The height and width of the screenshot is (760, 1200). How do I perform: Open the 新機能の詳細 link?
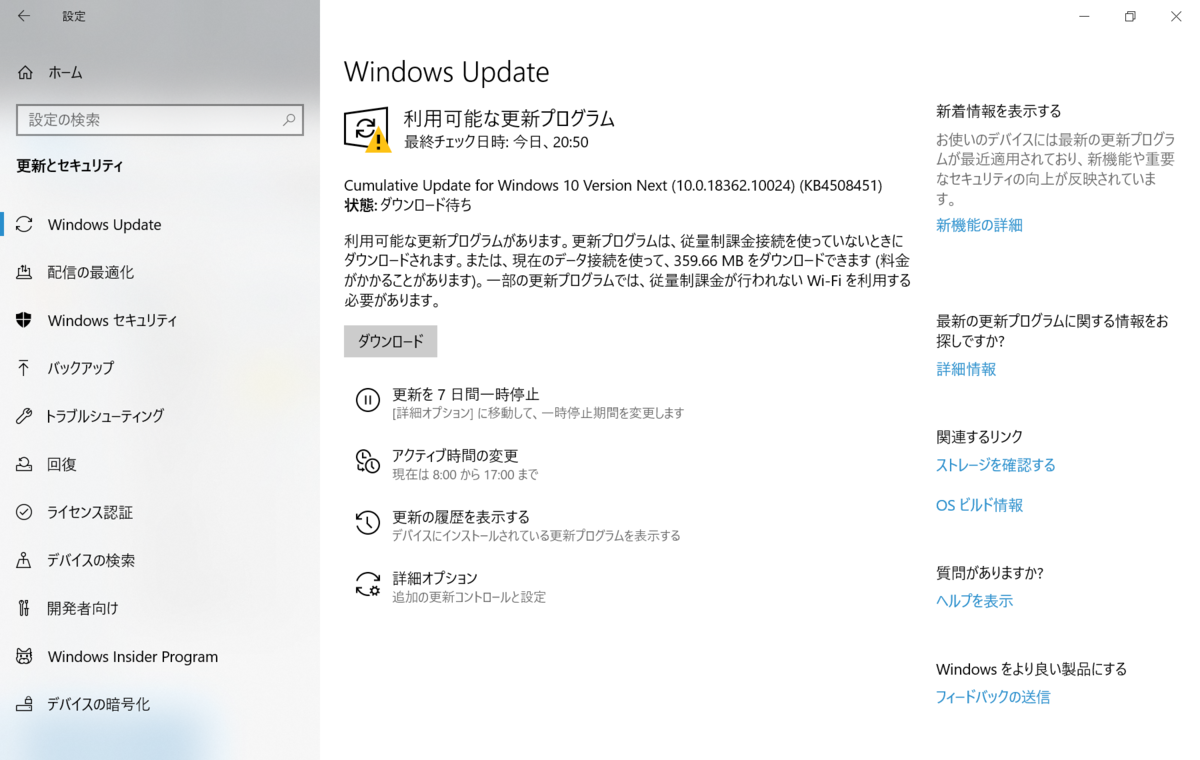(979, 225)
